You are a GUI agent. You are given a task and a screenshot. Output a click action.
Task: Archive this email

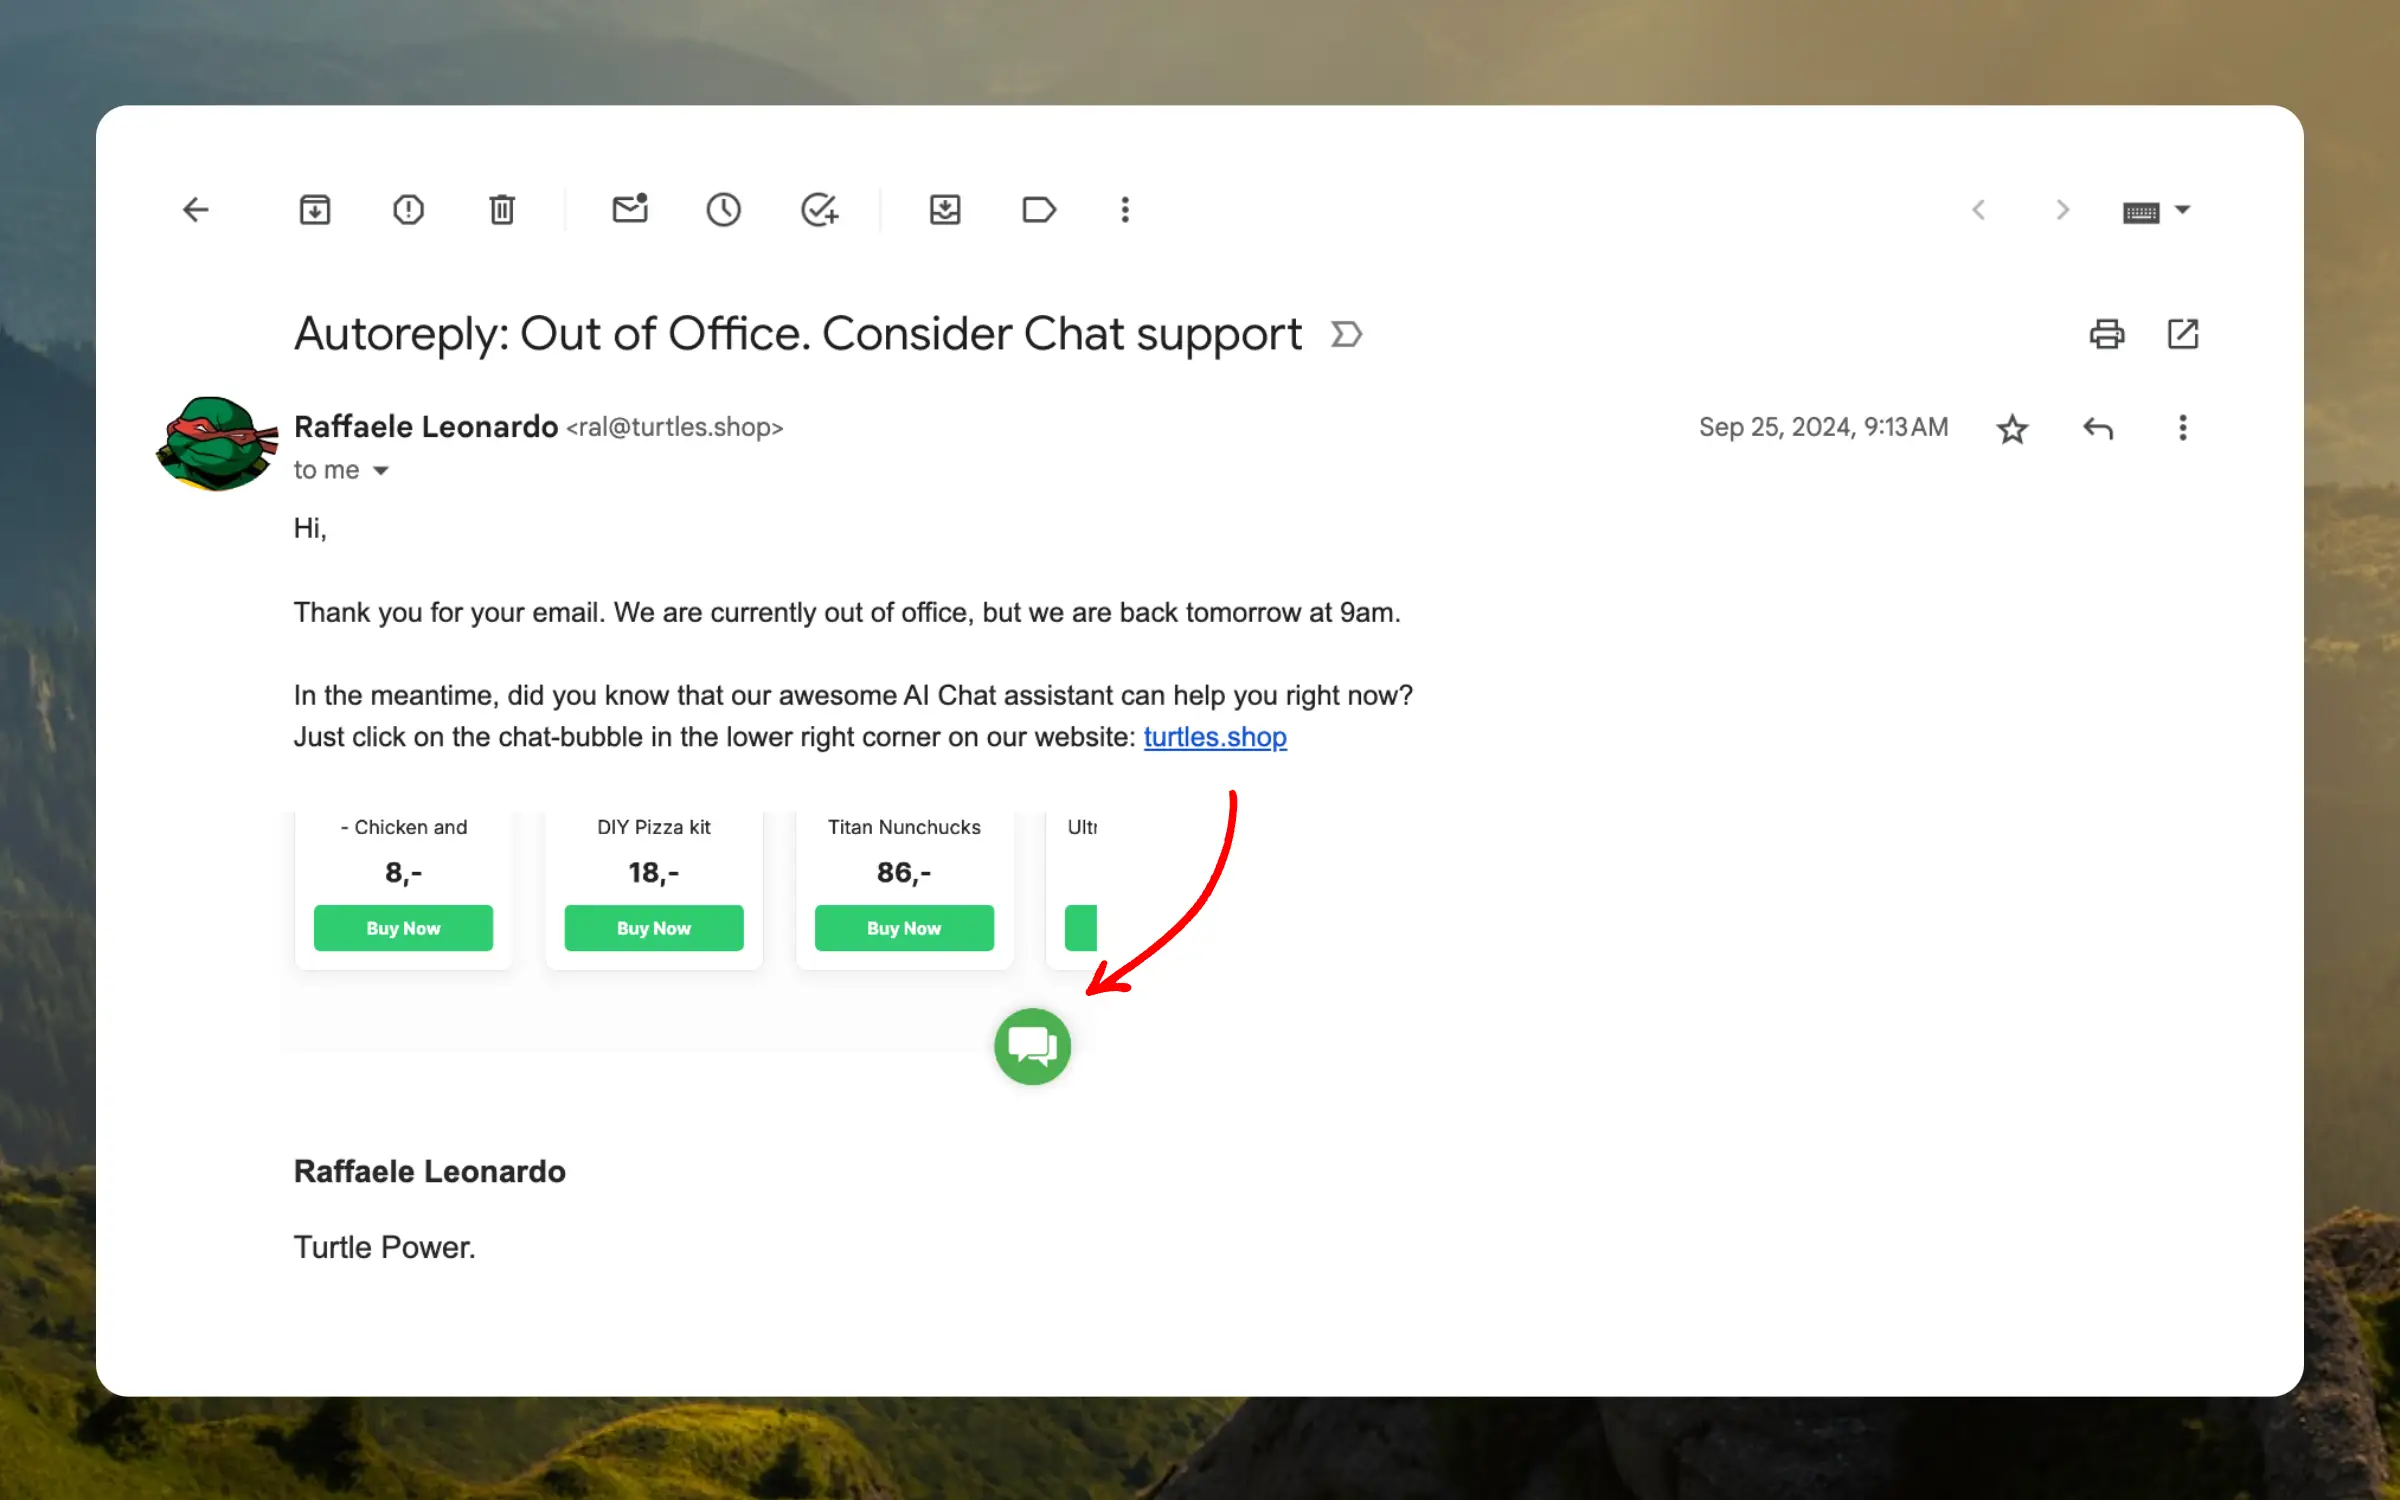pos(315,210)
